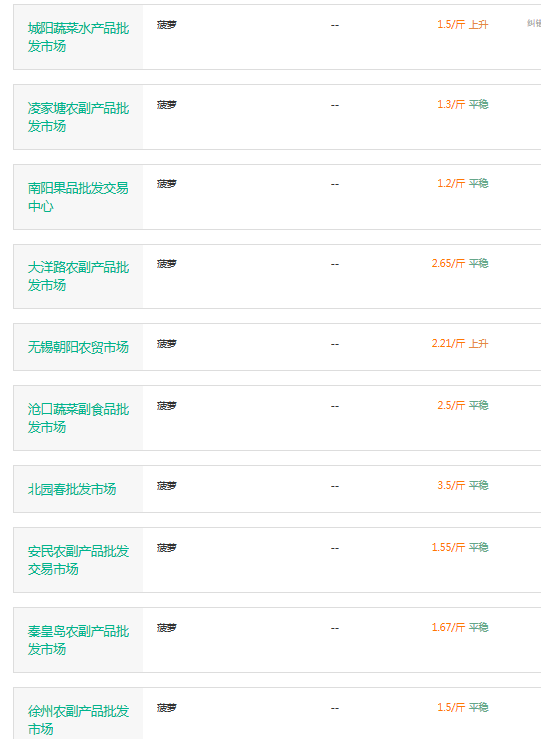
Task: Click the 3.5/斤 平稳 price entry
Action: click(x=463, y=485)
